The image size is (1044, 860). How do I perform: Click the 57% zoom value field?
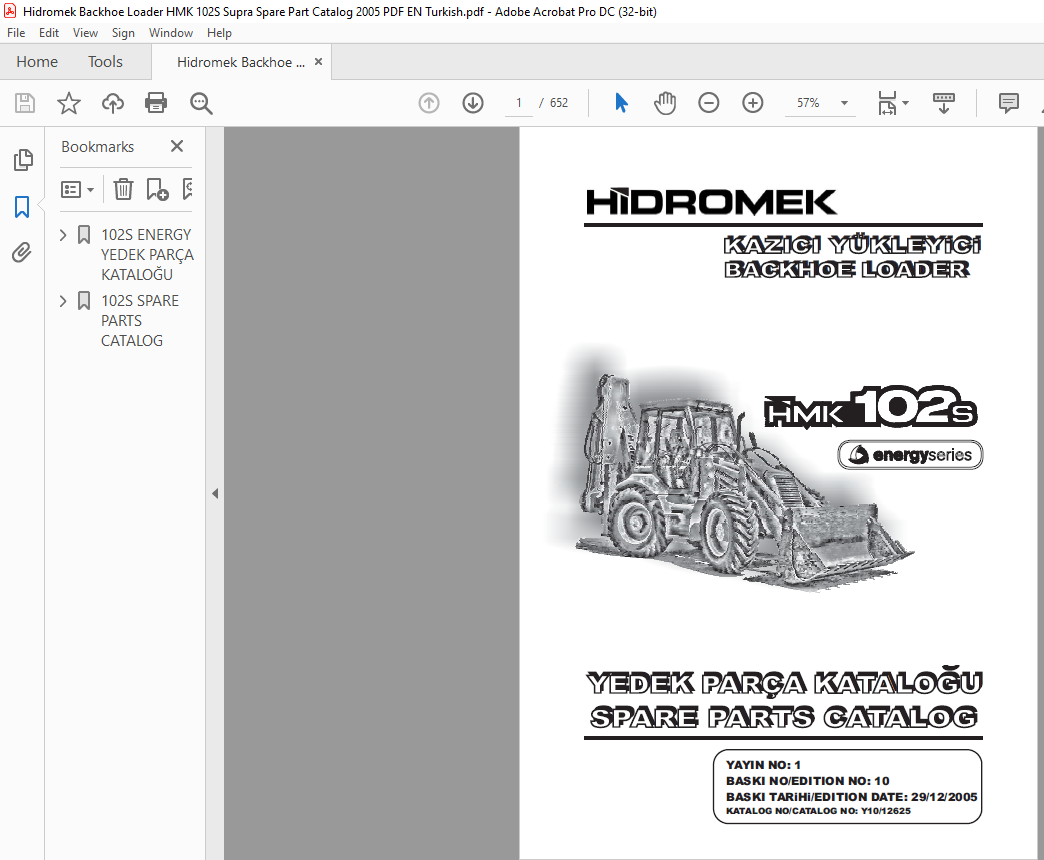click(x=808, y=103)
